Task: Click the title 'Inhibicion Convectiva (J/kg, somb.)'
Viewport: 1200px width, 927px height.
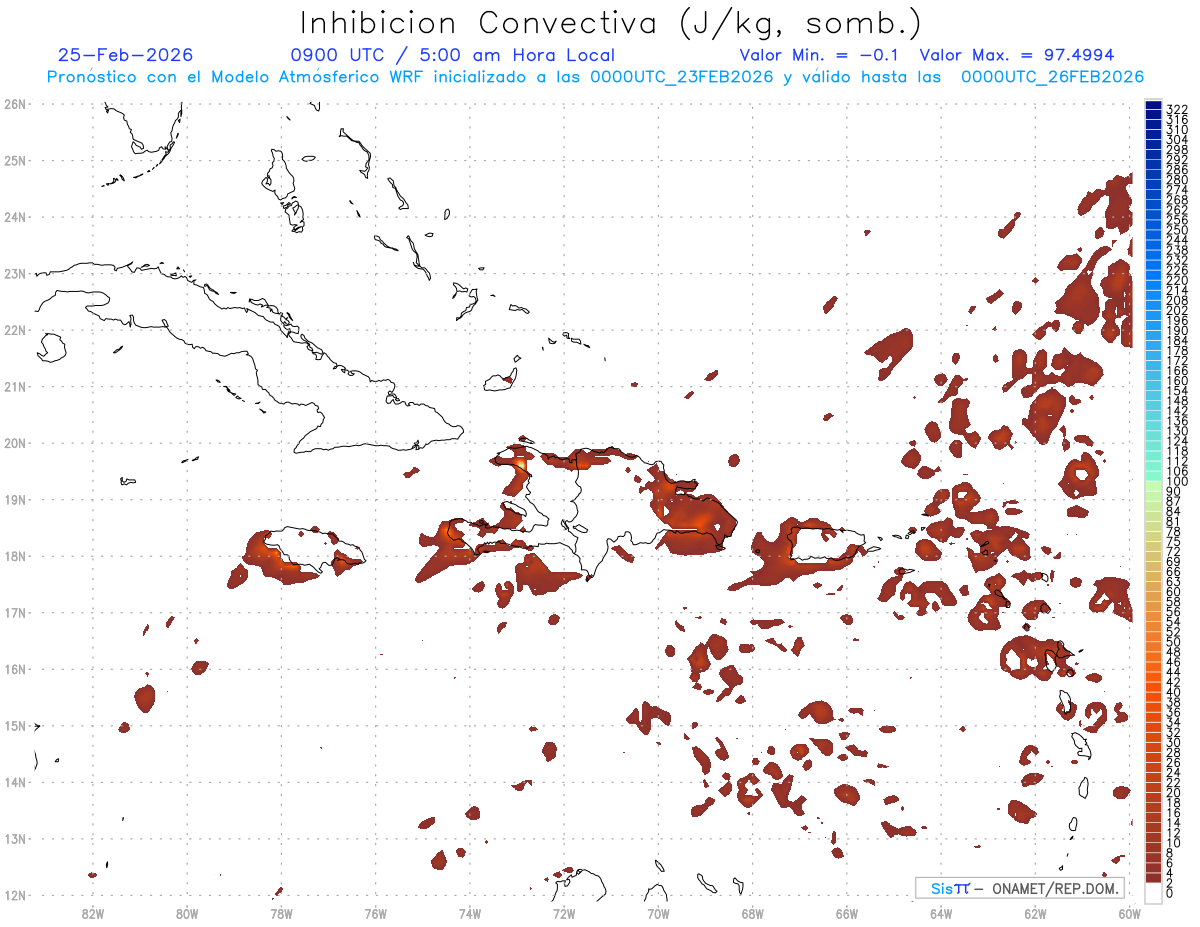Action: click(x=611, y=23)
